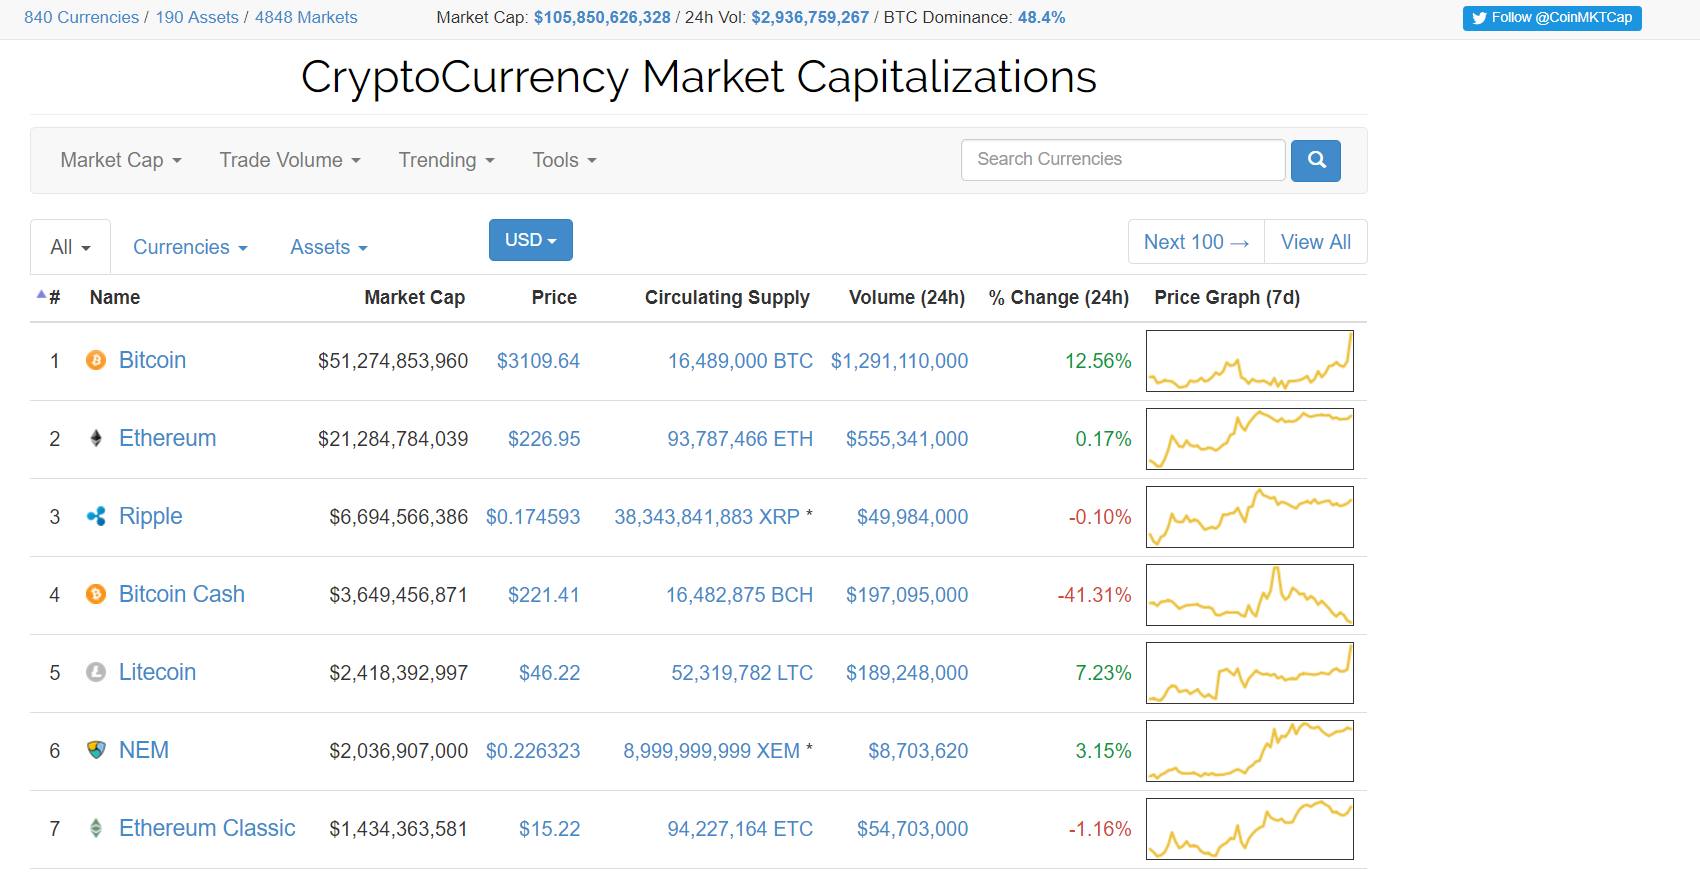This screenshot has height=874, width=1700.
Task: Click the View All button
Action: (1316, 242)
